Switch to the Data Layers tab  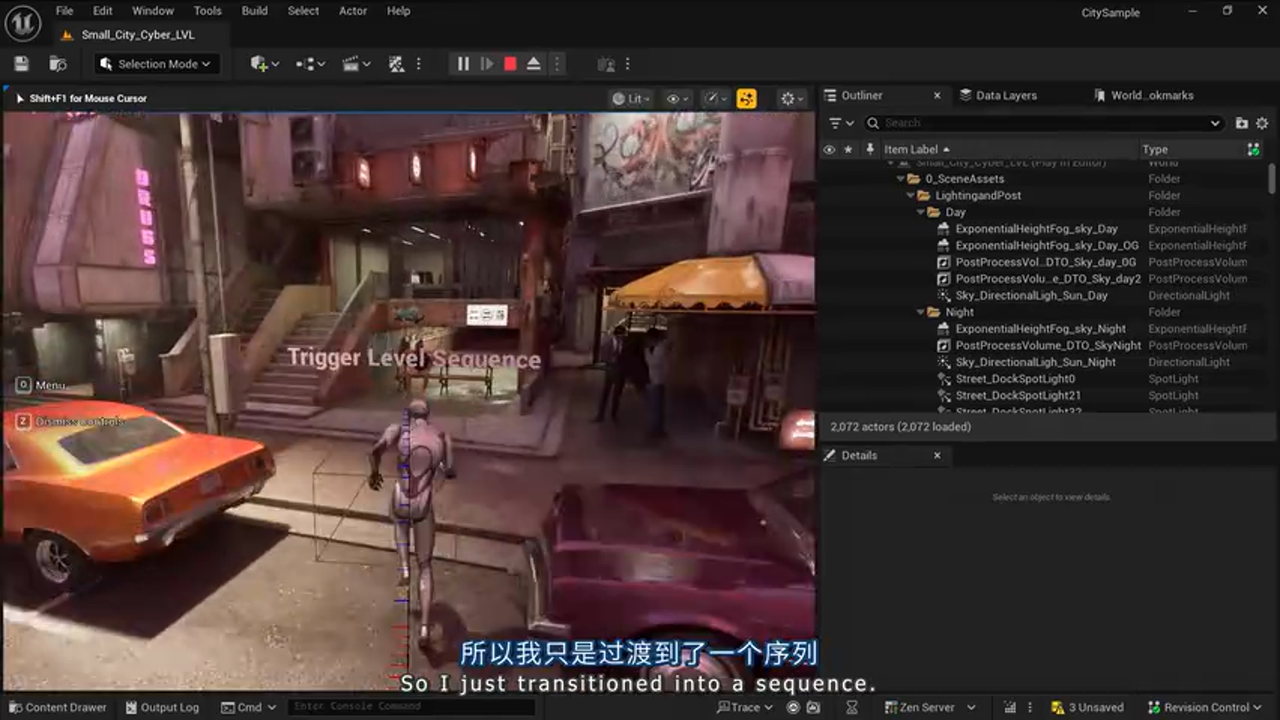pyautogui.click(x=1007, y=95)
